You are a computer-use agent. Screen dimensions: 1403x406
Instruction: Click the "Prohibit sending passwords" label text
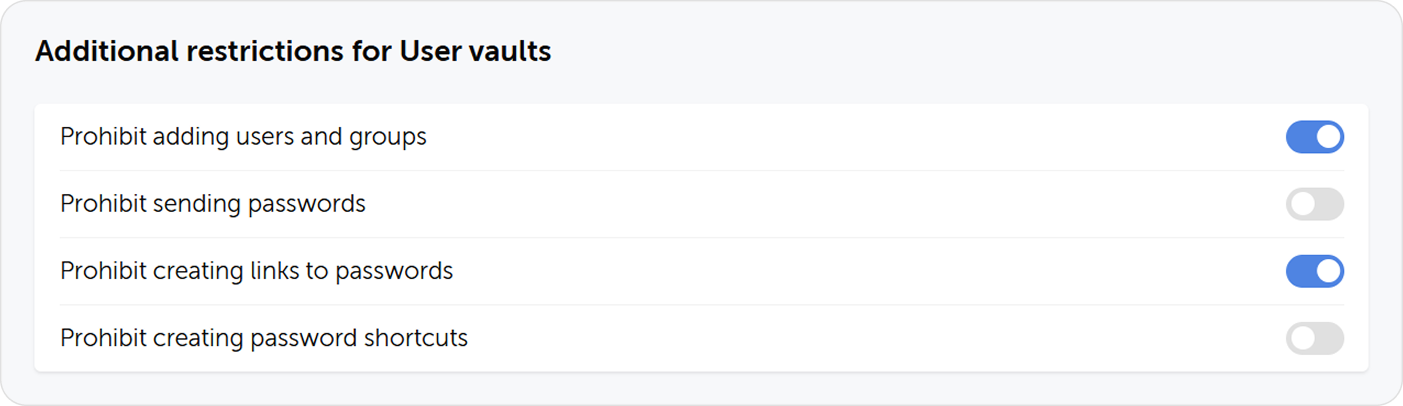213,204
